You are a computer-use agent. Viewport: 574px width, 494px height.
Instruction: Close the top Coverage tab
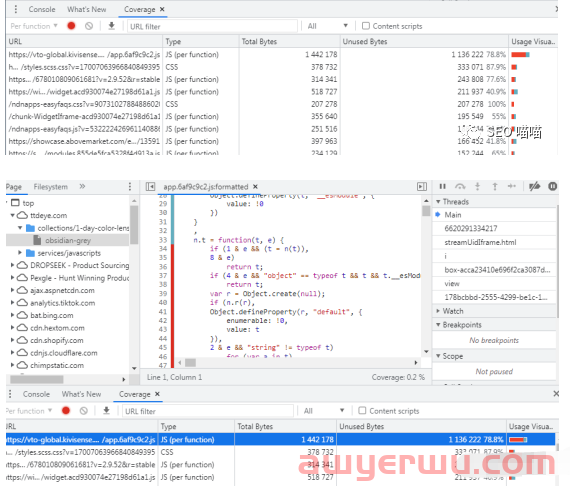(x=162, y=9)
